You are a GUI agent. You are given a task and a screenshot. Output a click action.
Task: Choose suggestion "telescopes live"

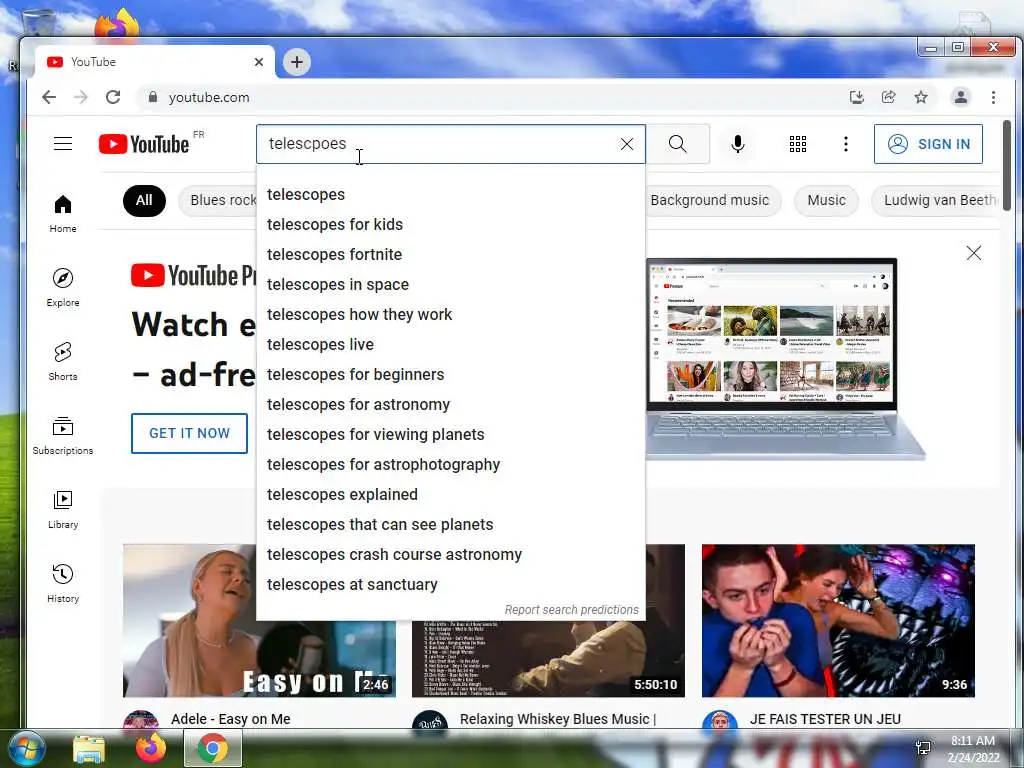click(451, 345)
